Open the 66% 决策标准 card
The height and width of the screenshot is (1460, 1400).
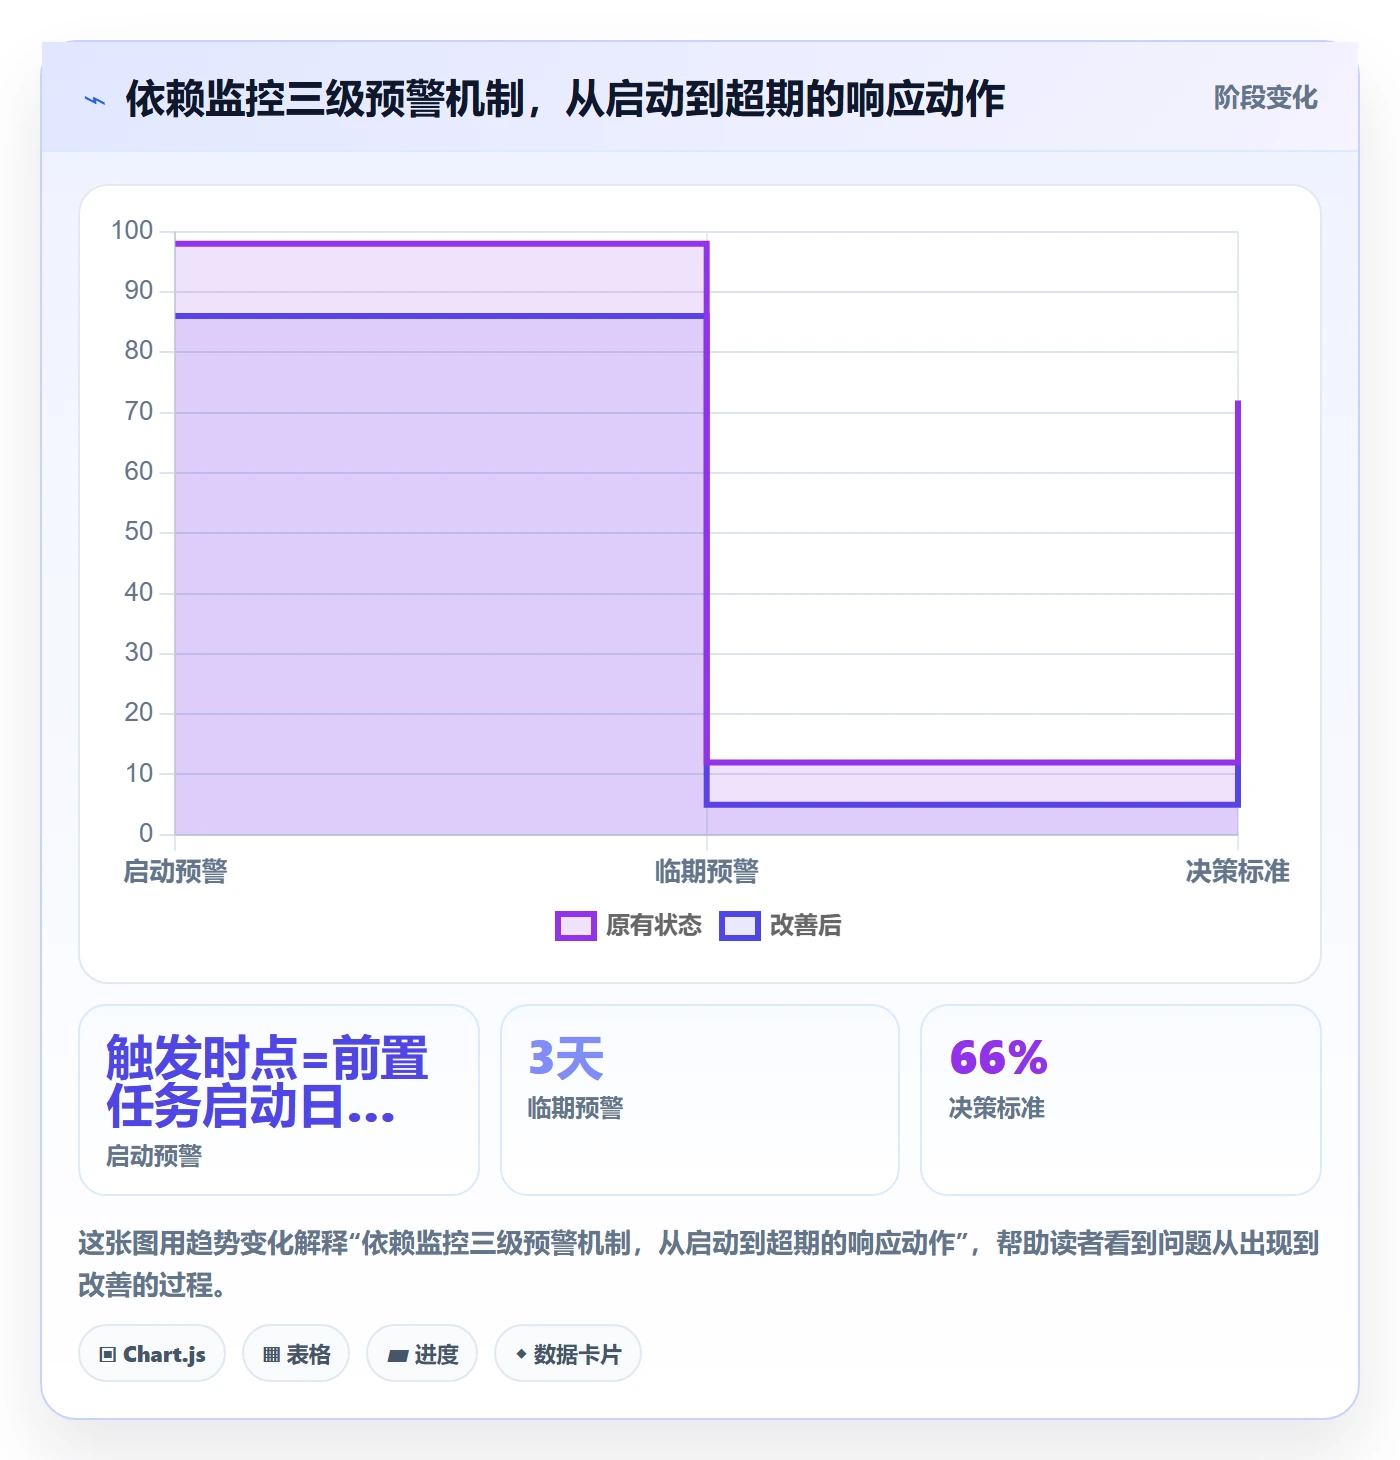tap(1121, 1100)
